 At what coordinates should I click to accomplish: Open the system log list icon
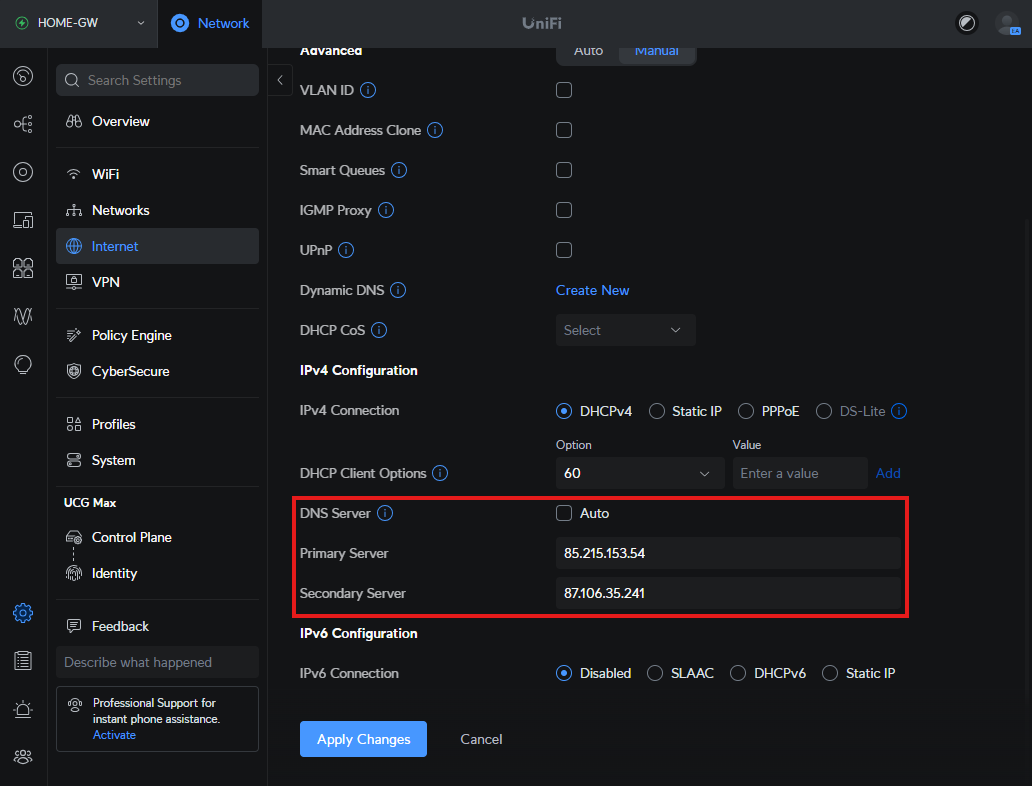(23, 660)
